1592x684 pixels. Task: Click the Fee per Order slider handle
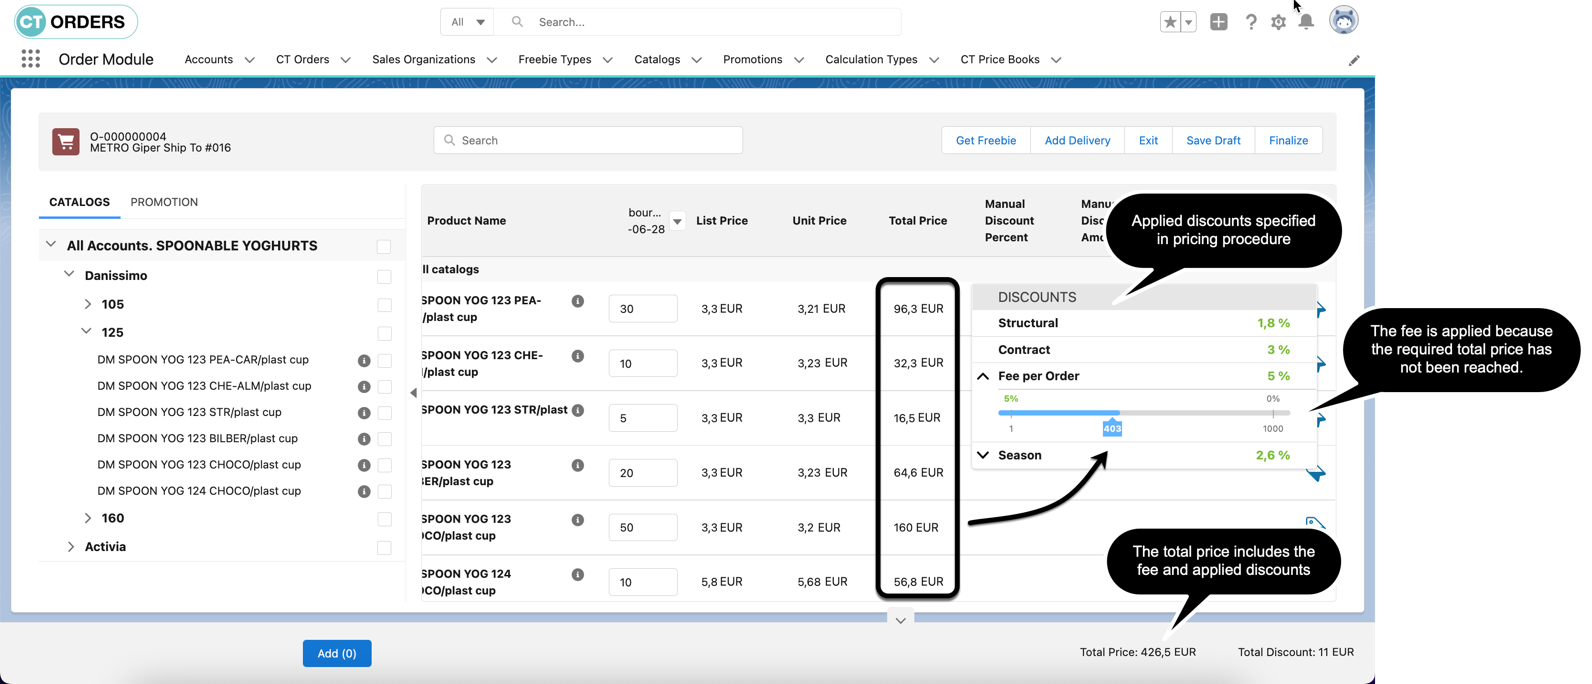(x=1112, y=427)
